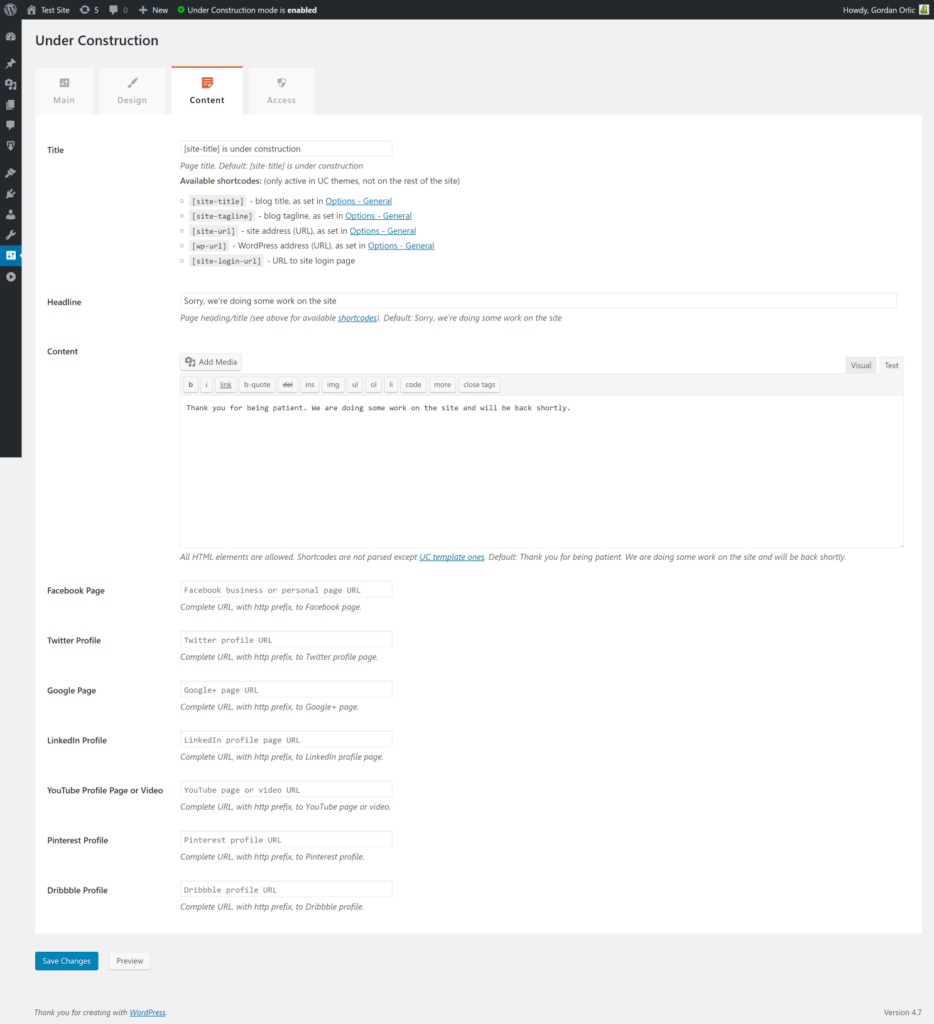Click the close tags button

coord(479,385)
